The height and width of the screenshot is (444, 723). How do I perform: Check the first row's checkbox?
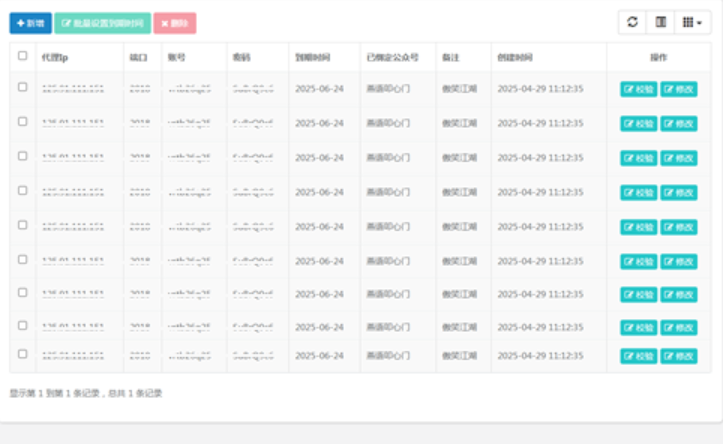[23, 88]
